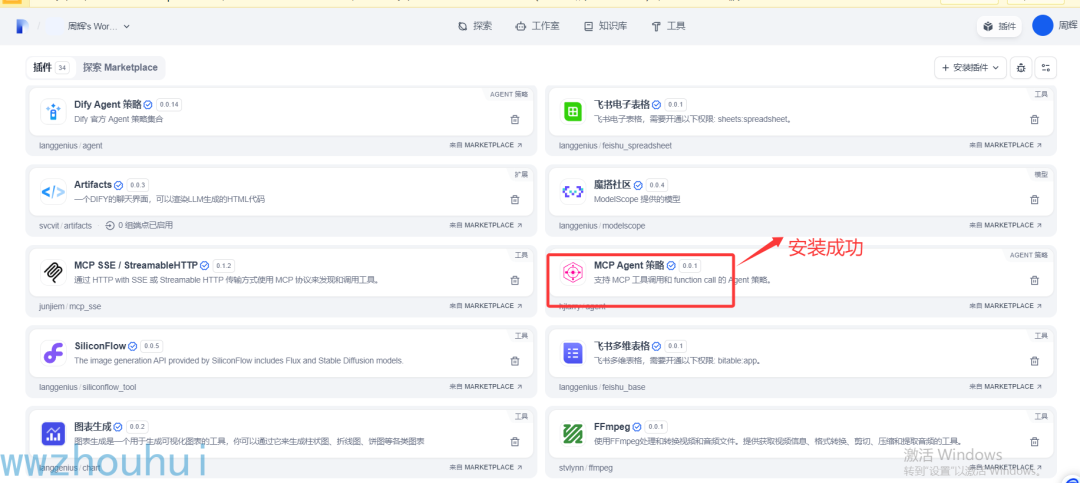Click the debug bug icon in top toolbar
Screen dimensions: 1080x483
(1021, 68)
